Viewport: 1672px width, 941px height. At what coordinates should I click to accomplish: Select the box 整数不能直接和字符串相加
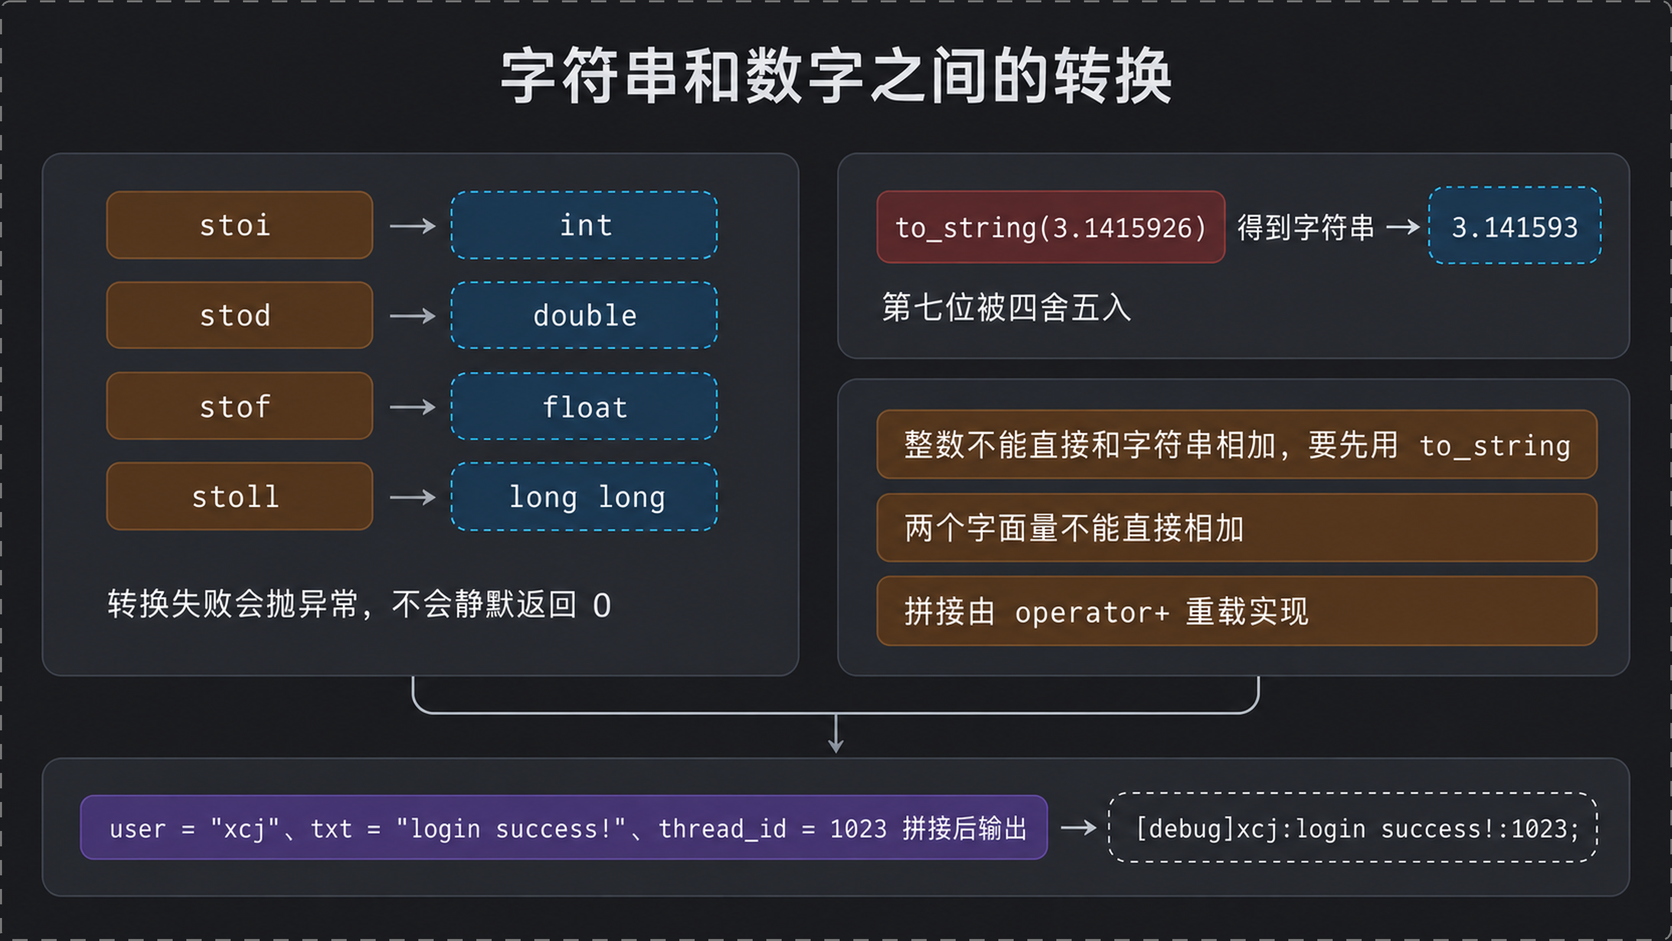point(1237,444)
